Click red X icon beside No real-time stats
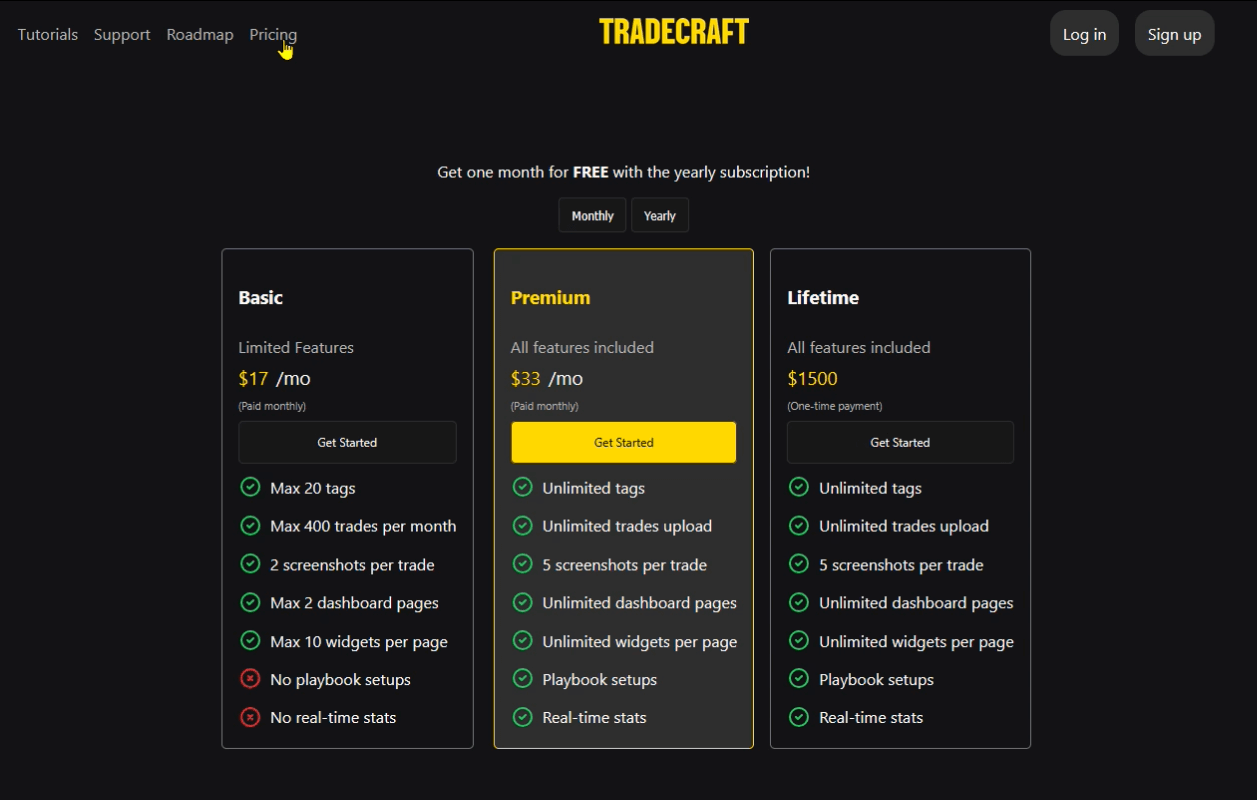Viewport: 1257px width, 800px height. click(x=250, y=717)
